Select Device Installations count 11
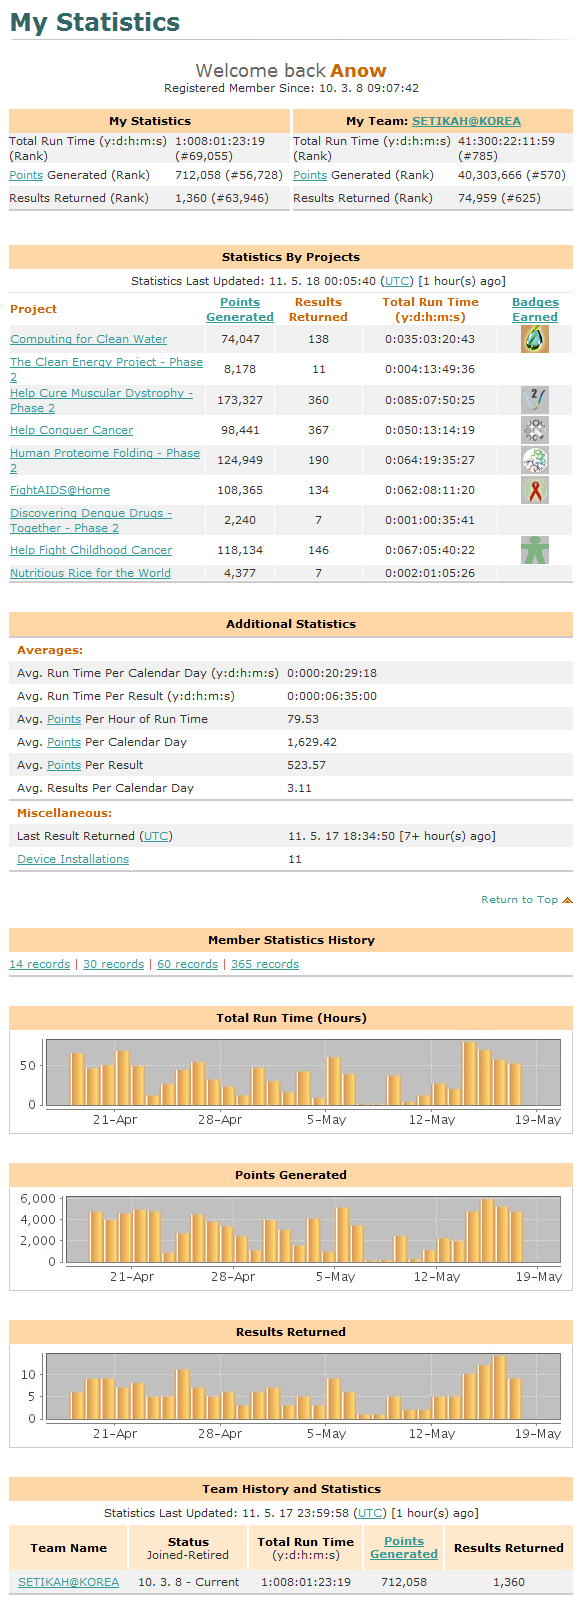 [x=295, y=859]
